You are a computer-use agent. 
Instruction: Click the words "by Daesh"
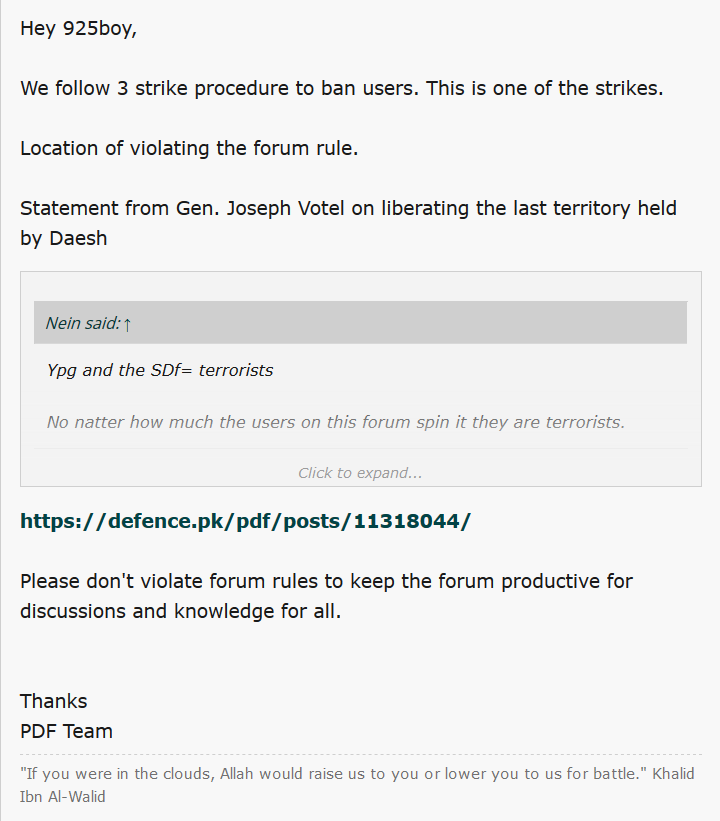click(63, 238)
